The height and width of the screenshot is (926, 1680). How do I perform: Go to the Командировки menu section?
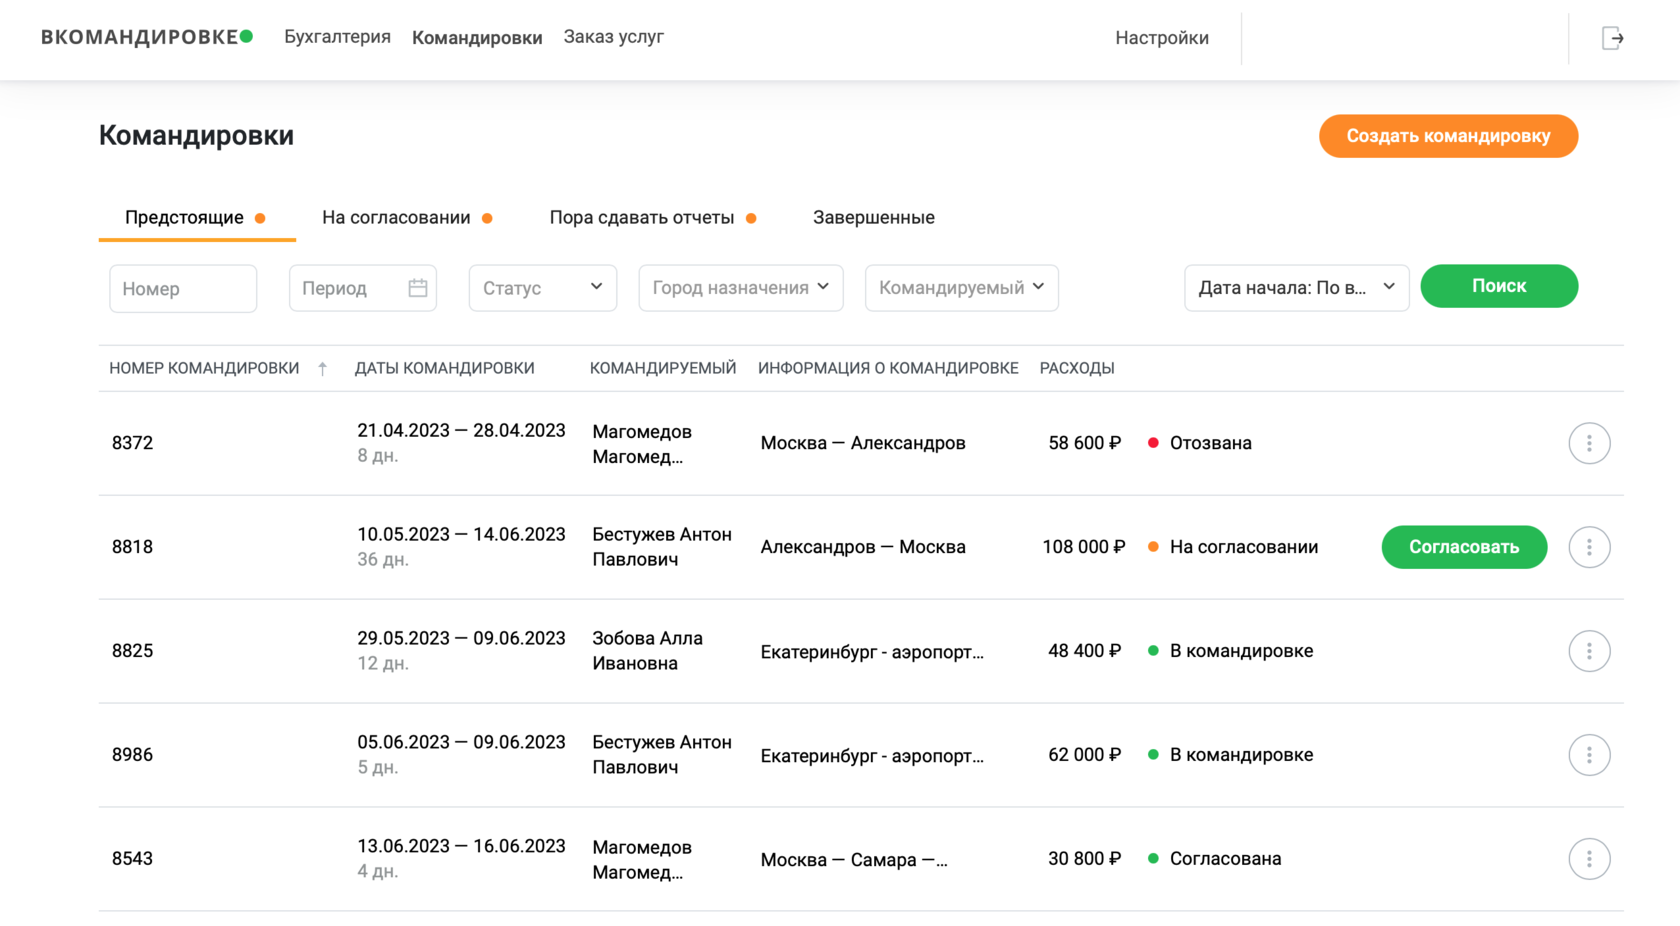[x=477, y=38]
